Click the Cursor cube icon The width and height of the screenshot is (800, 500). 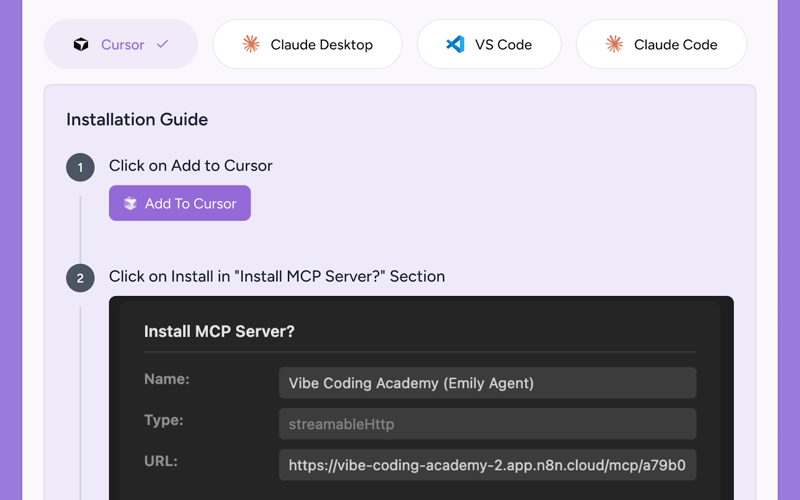(81, 44)
